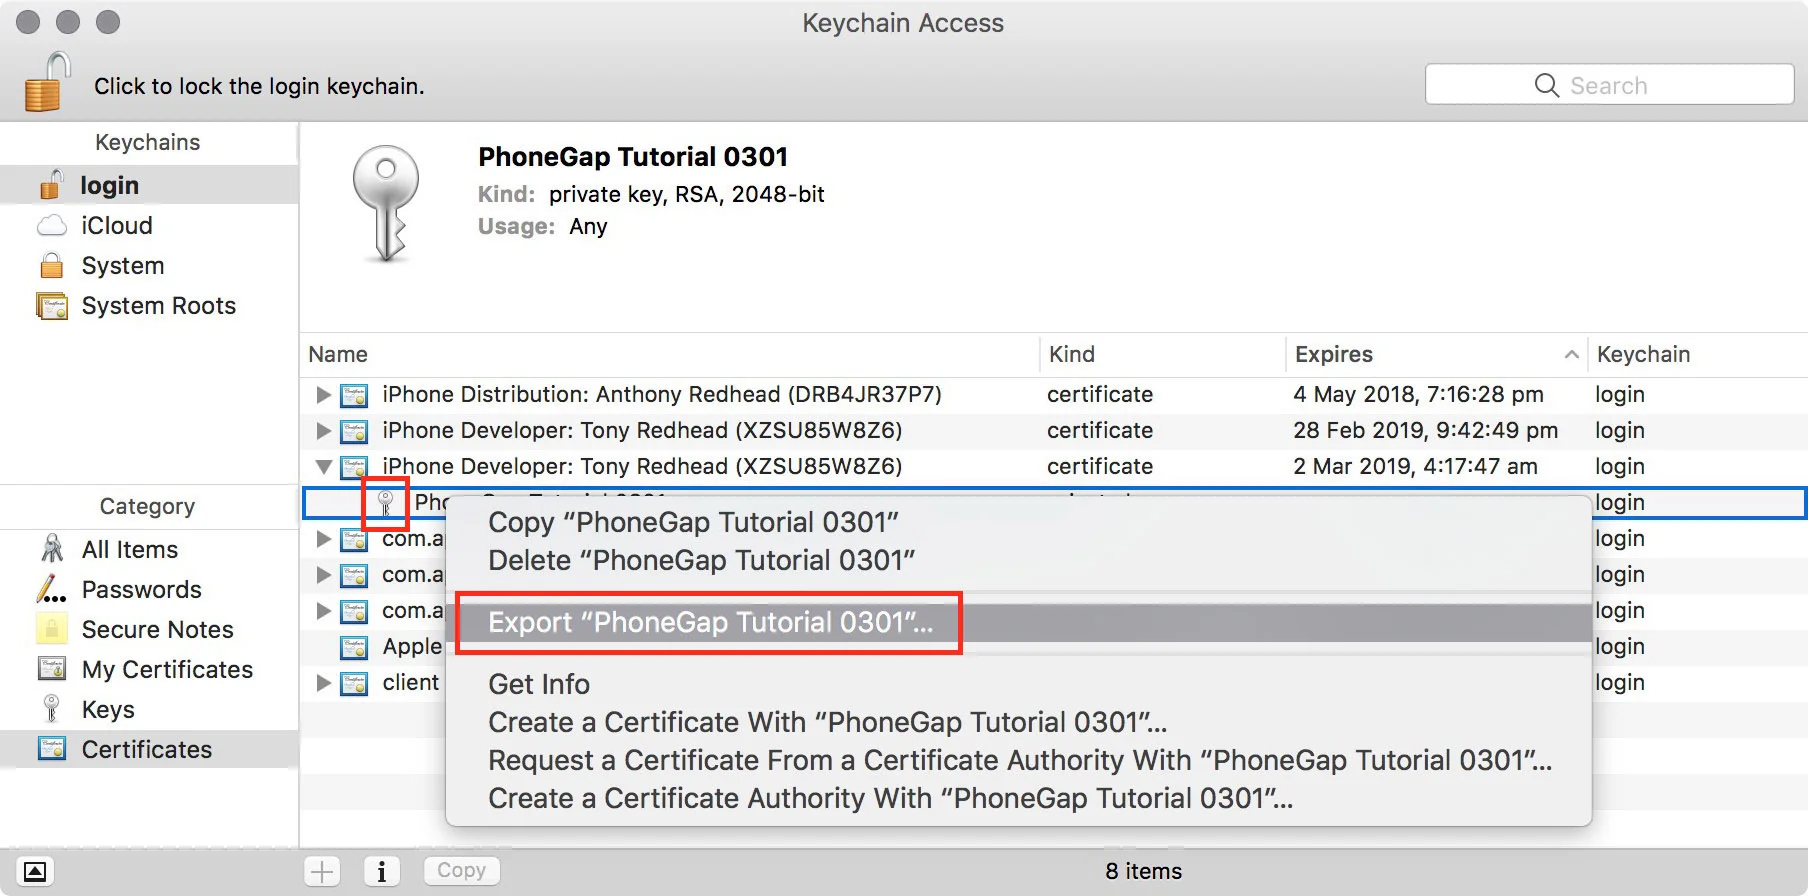Select the login keychain in sidebar
The height and width of the screenshot is (896, 1808).
[x=149, y=185]
